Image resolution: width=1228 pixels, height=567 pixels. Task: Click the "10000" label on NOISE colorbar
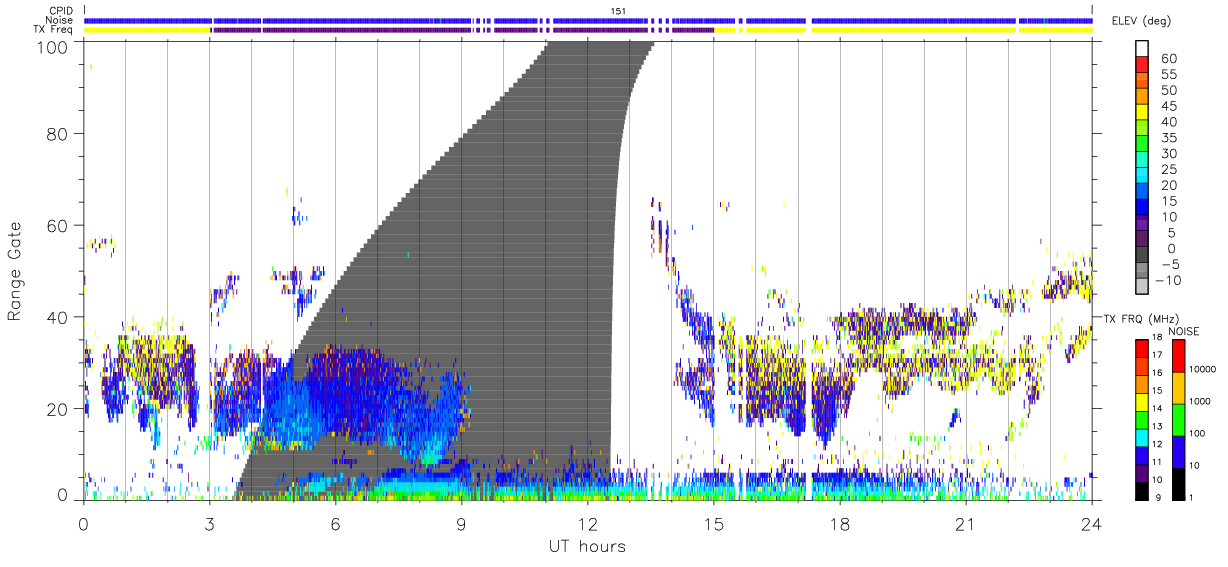[1205, 370]
